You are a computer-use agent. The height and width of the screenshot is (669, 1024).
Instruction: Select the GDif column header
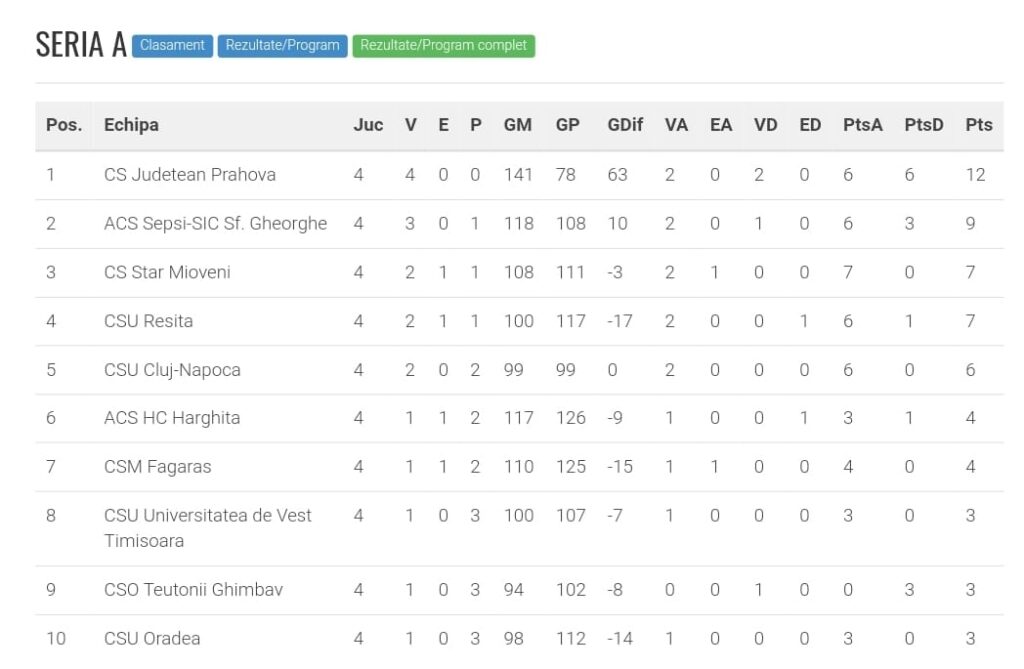pyautogui.click(x=625, y=125)
